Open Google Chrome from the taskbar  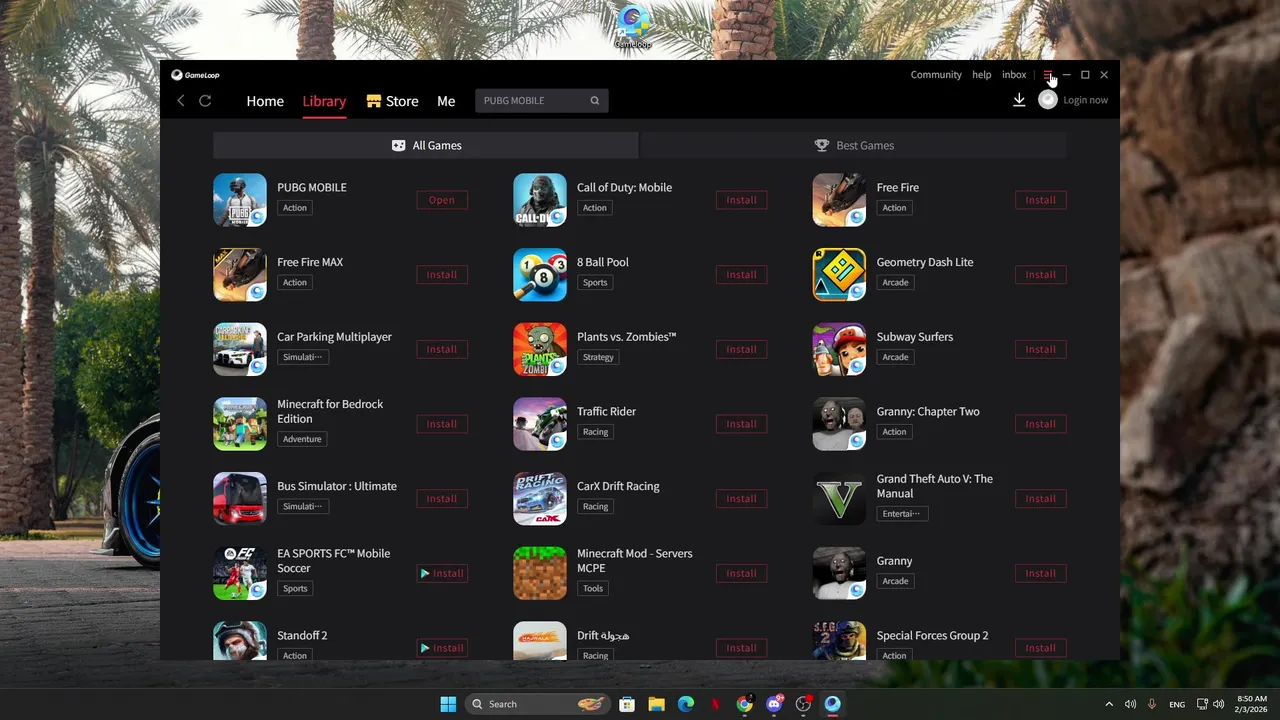click(744, 704)
